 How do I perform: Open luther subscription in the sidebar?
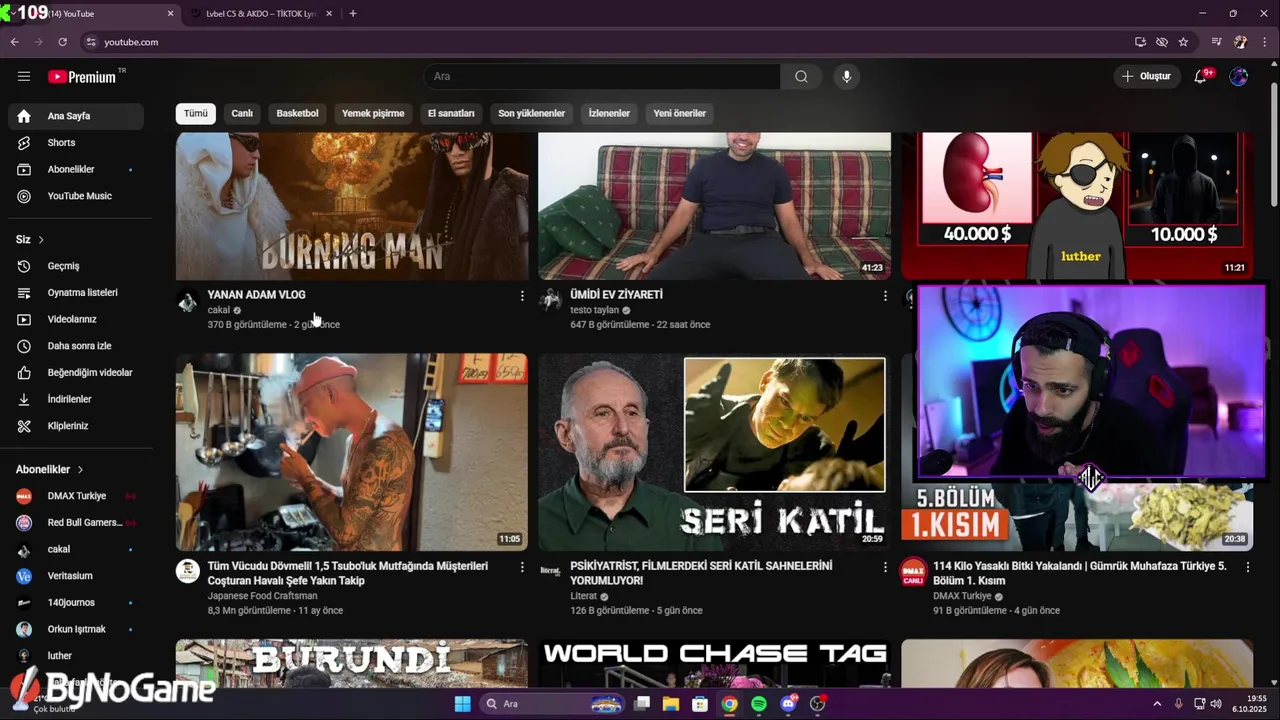[x=76, y=656]
